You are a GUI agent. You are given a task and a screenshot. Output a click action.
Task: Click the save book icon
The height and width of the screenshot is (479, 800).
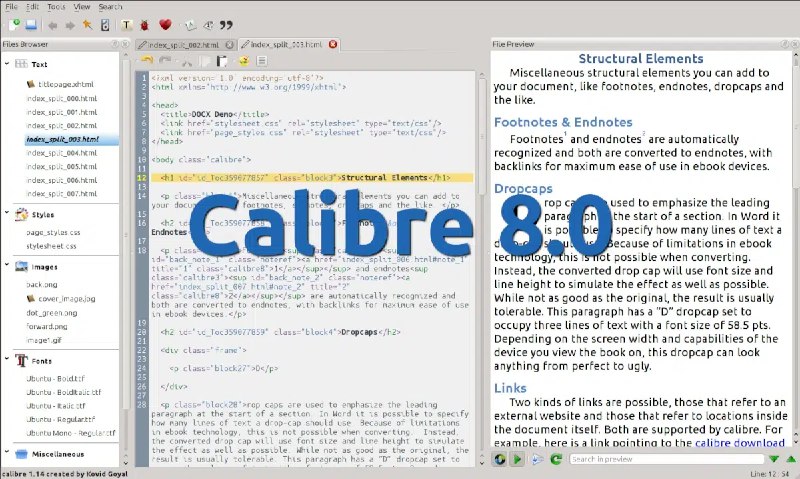click(31, 24)
